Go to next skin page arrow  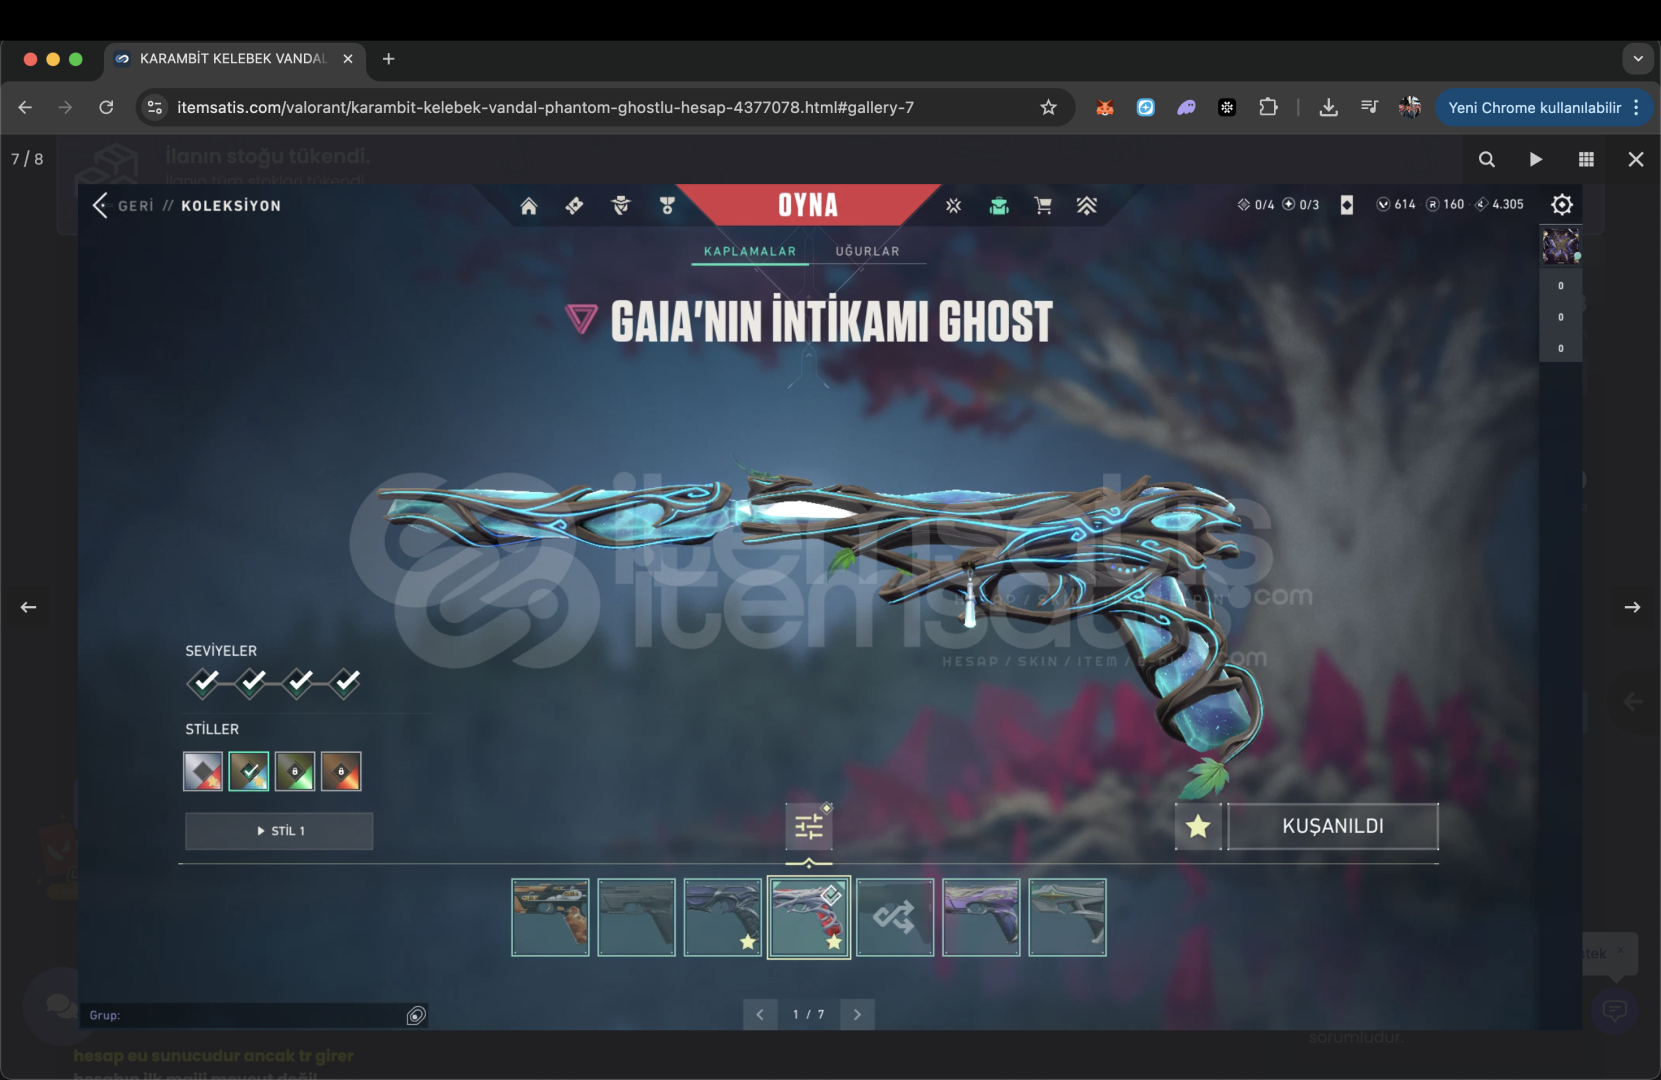[x=857, y=1014]
